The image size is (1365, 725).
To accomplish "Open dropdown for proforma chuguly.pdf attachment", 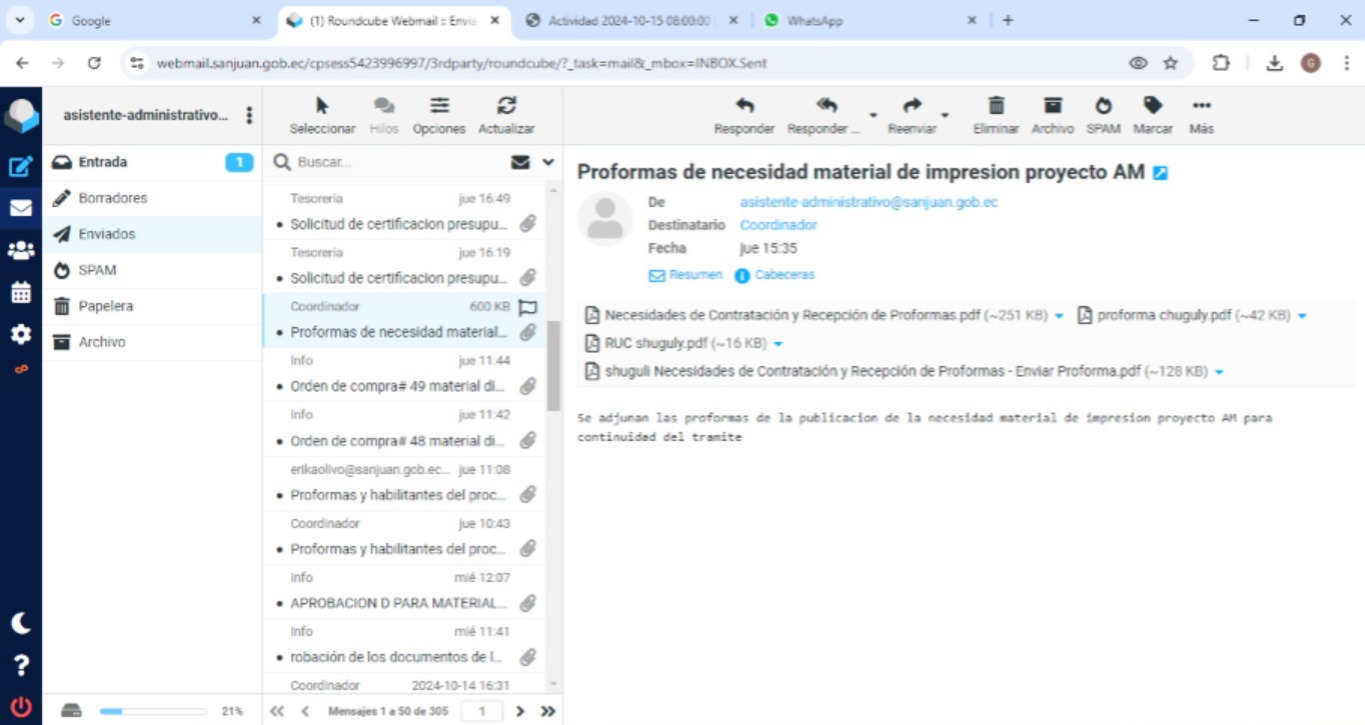I will point(1302,316).
